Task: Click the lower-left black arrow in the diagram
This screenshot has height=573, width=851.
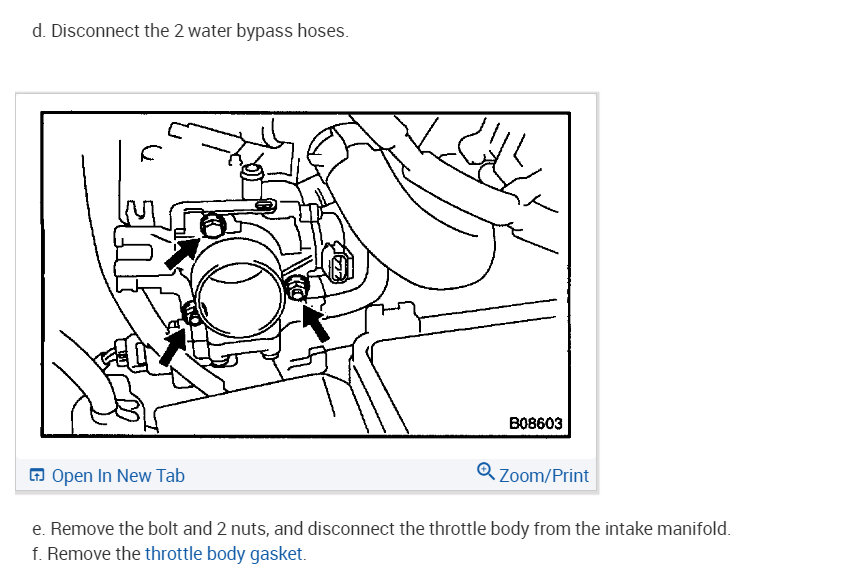Action: (173, 347)
